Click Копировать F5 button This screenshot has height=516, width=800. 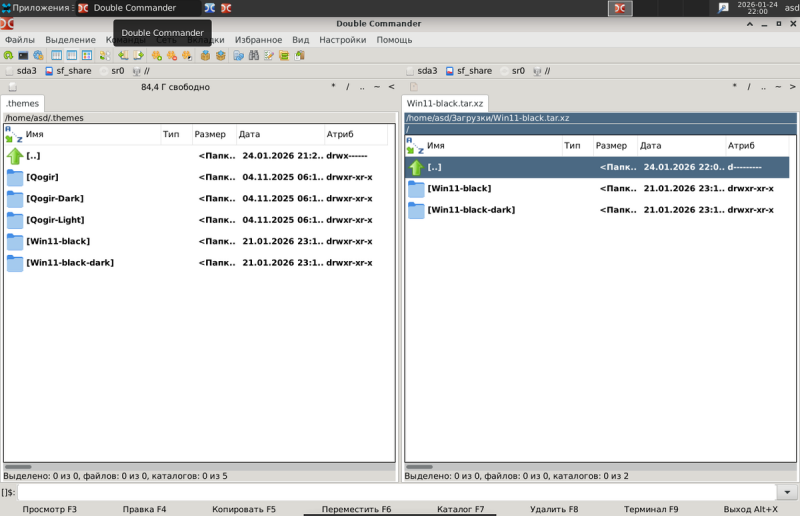pos(244,509)
